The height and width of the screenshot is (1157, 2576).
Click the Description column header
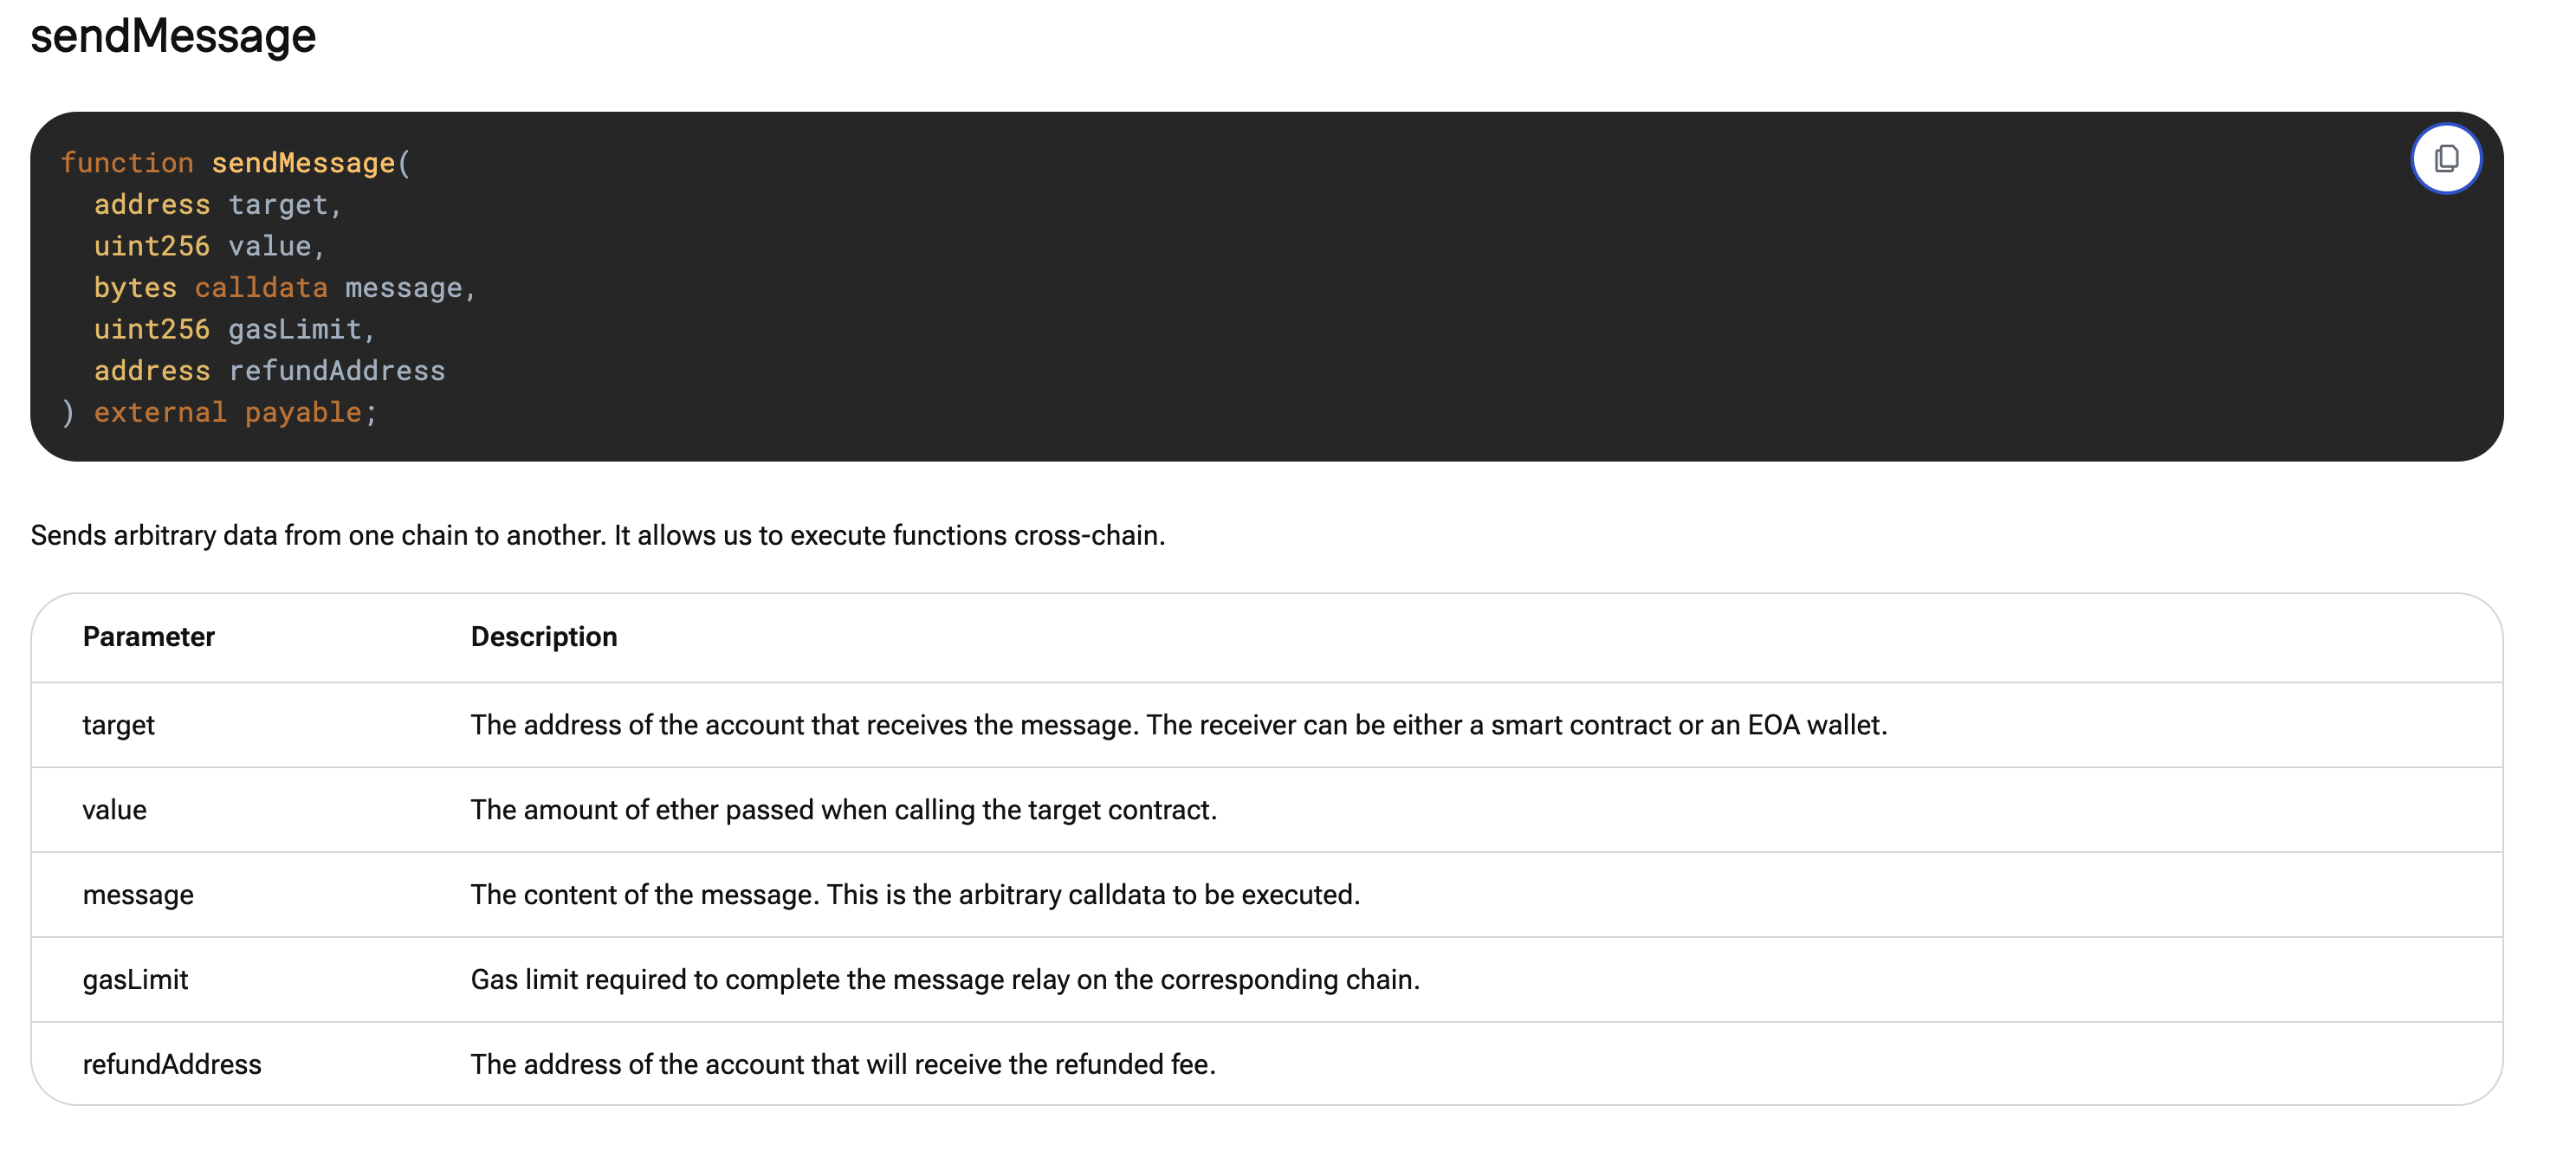[x=544, y=637]
